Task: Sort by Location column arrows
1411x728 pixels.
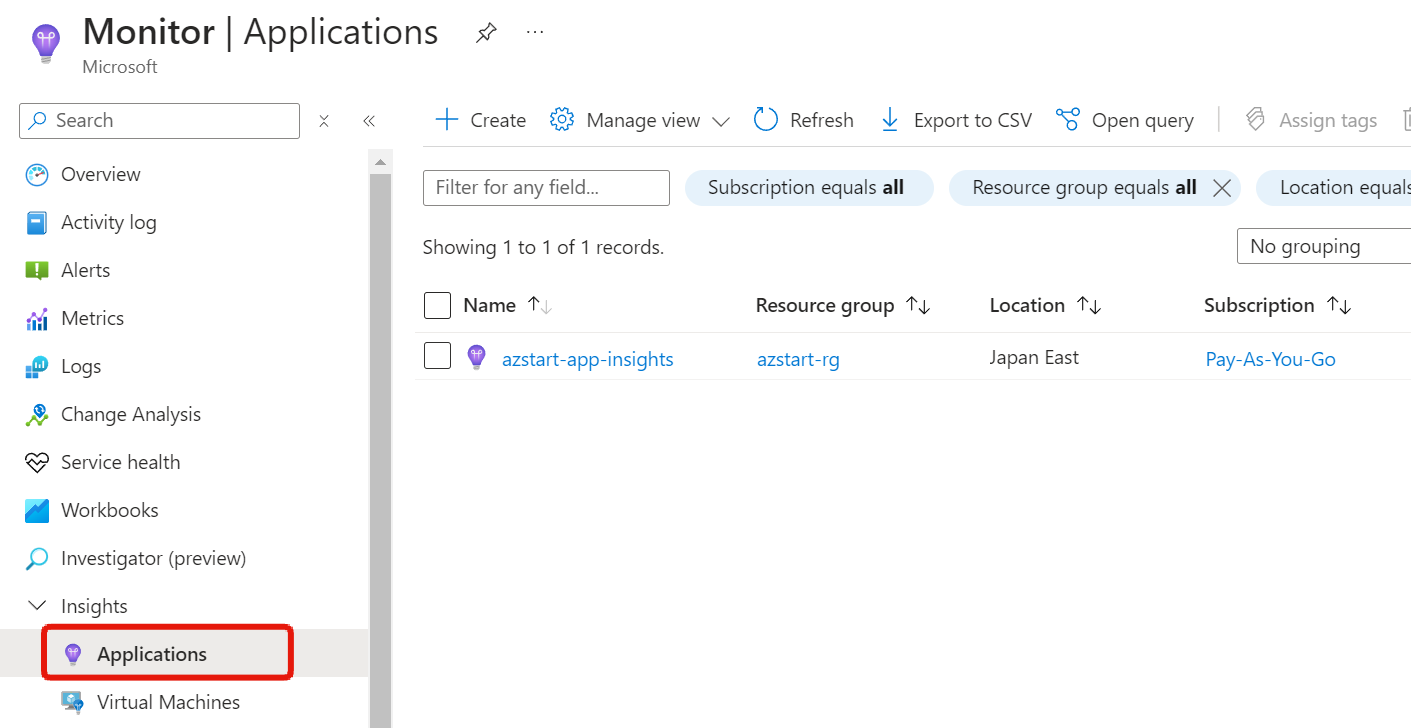Action: tap(1089, 305)
